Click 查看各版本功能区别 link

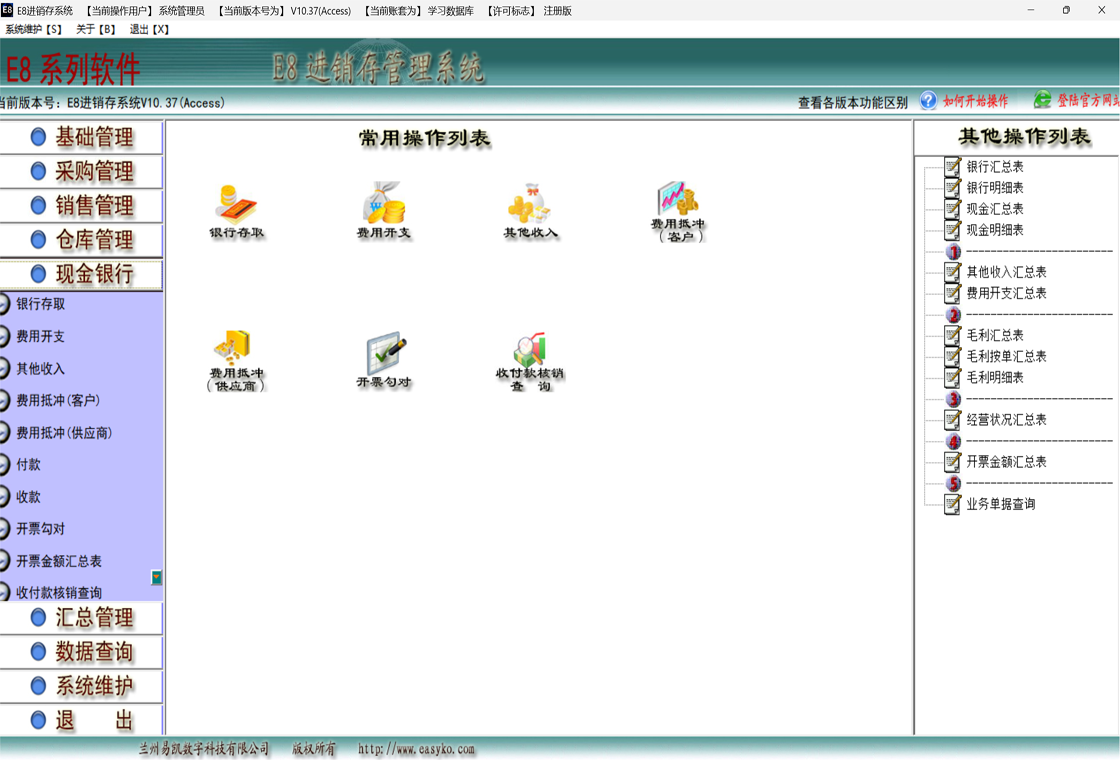(852, 102)
